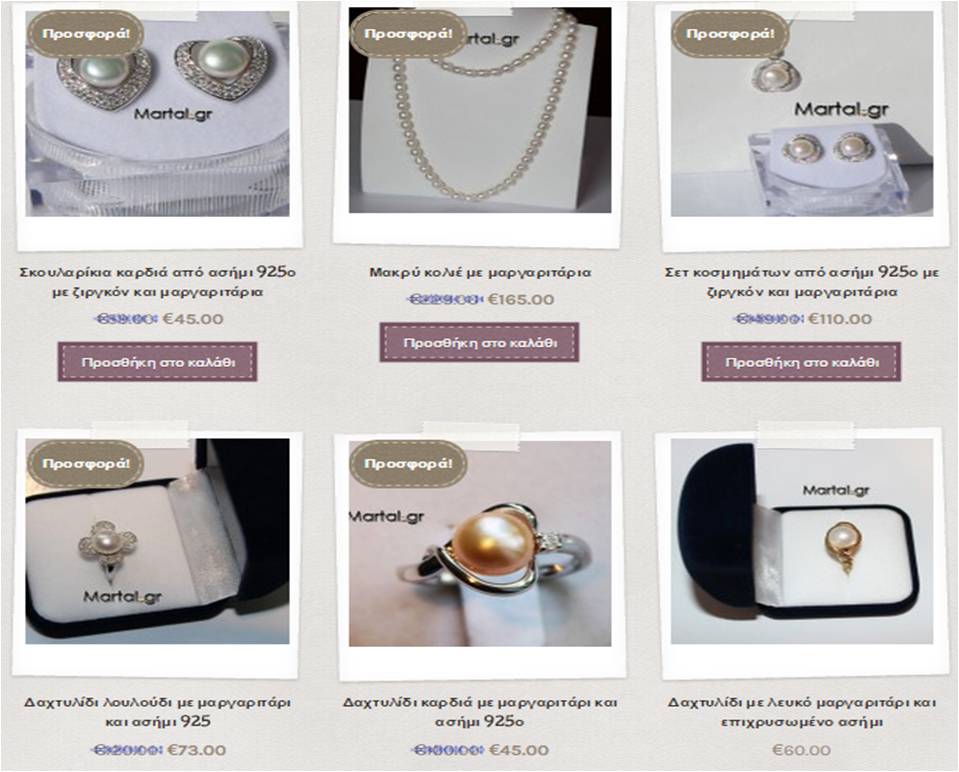Add heart earrings to cart via Προσθήκη στο καλάθι
This screenshot has width=959, height=772.
click(157, 362)
